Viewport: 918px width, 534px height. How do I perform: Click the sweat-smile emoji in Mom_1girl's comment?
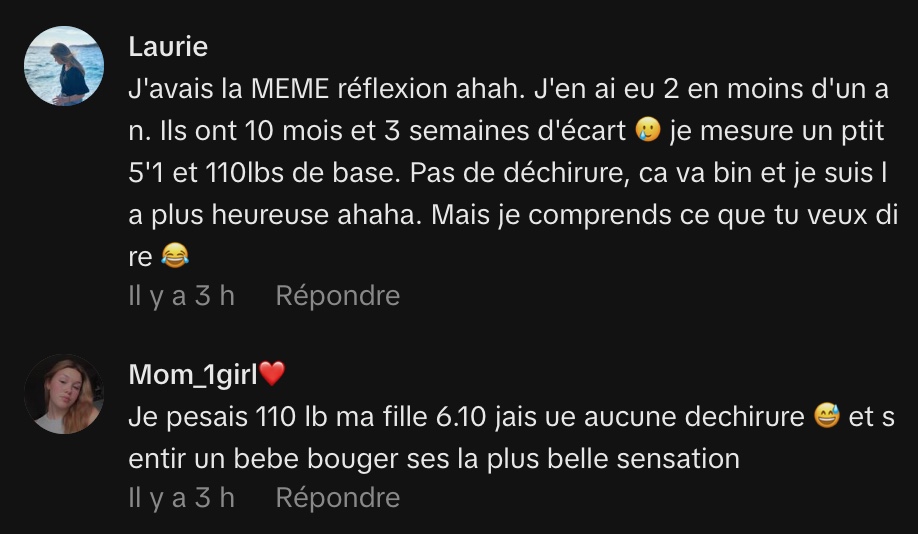coord(826,417)
